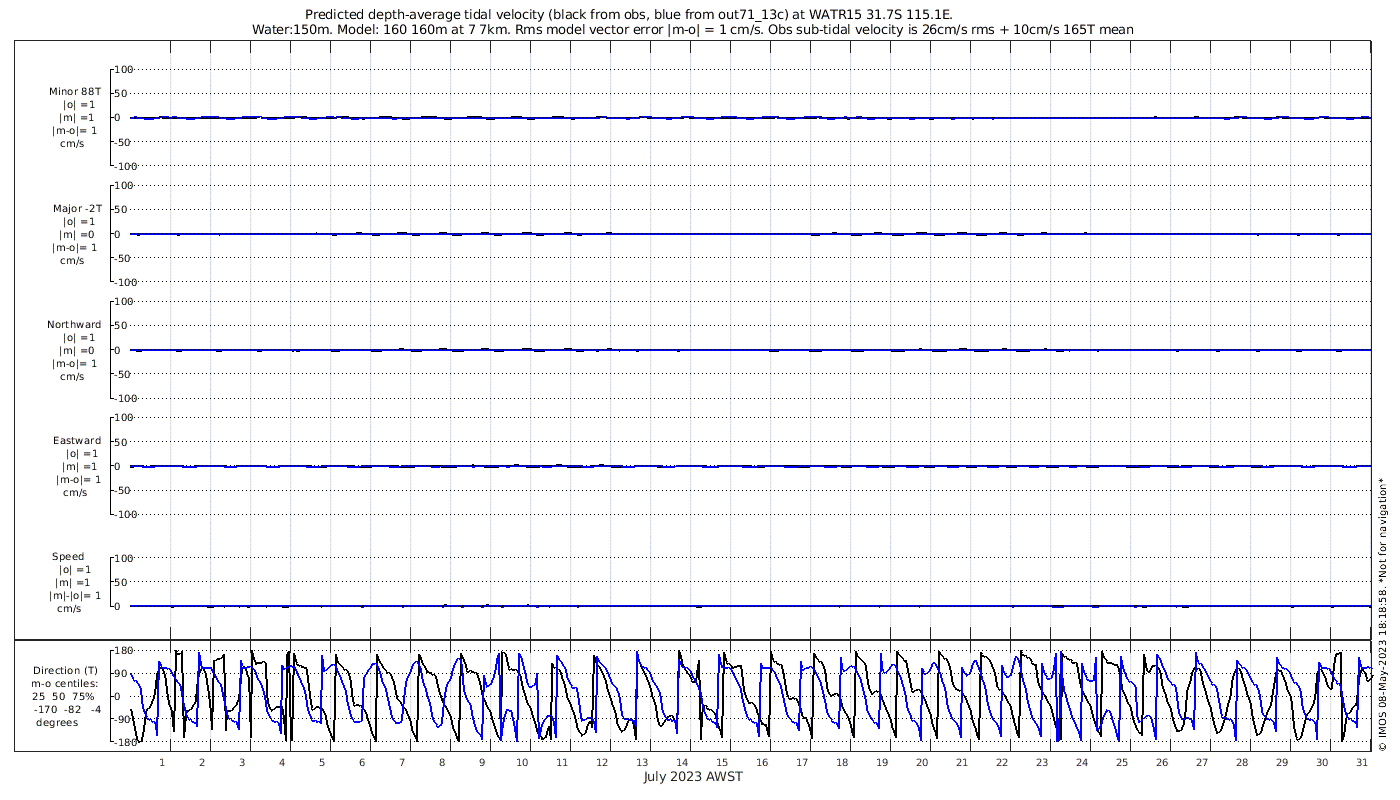
Task: Select day 22 on the date axis
Action: pyautogui.click(x=1002, y=763)
